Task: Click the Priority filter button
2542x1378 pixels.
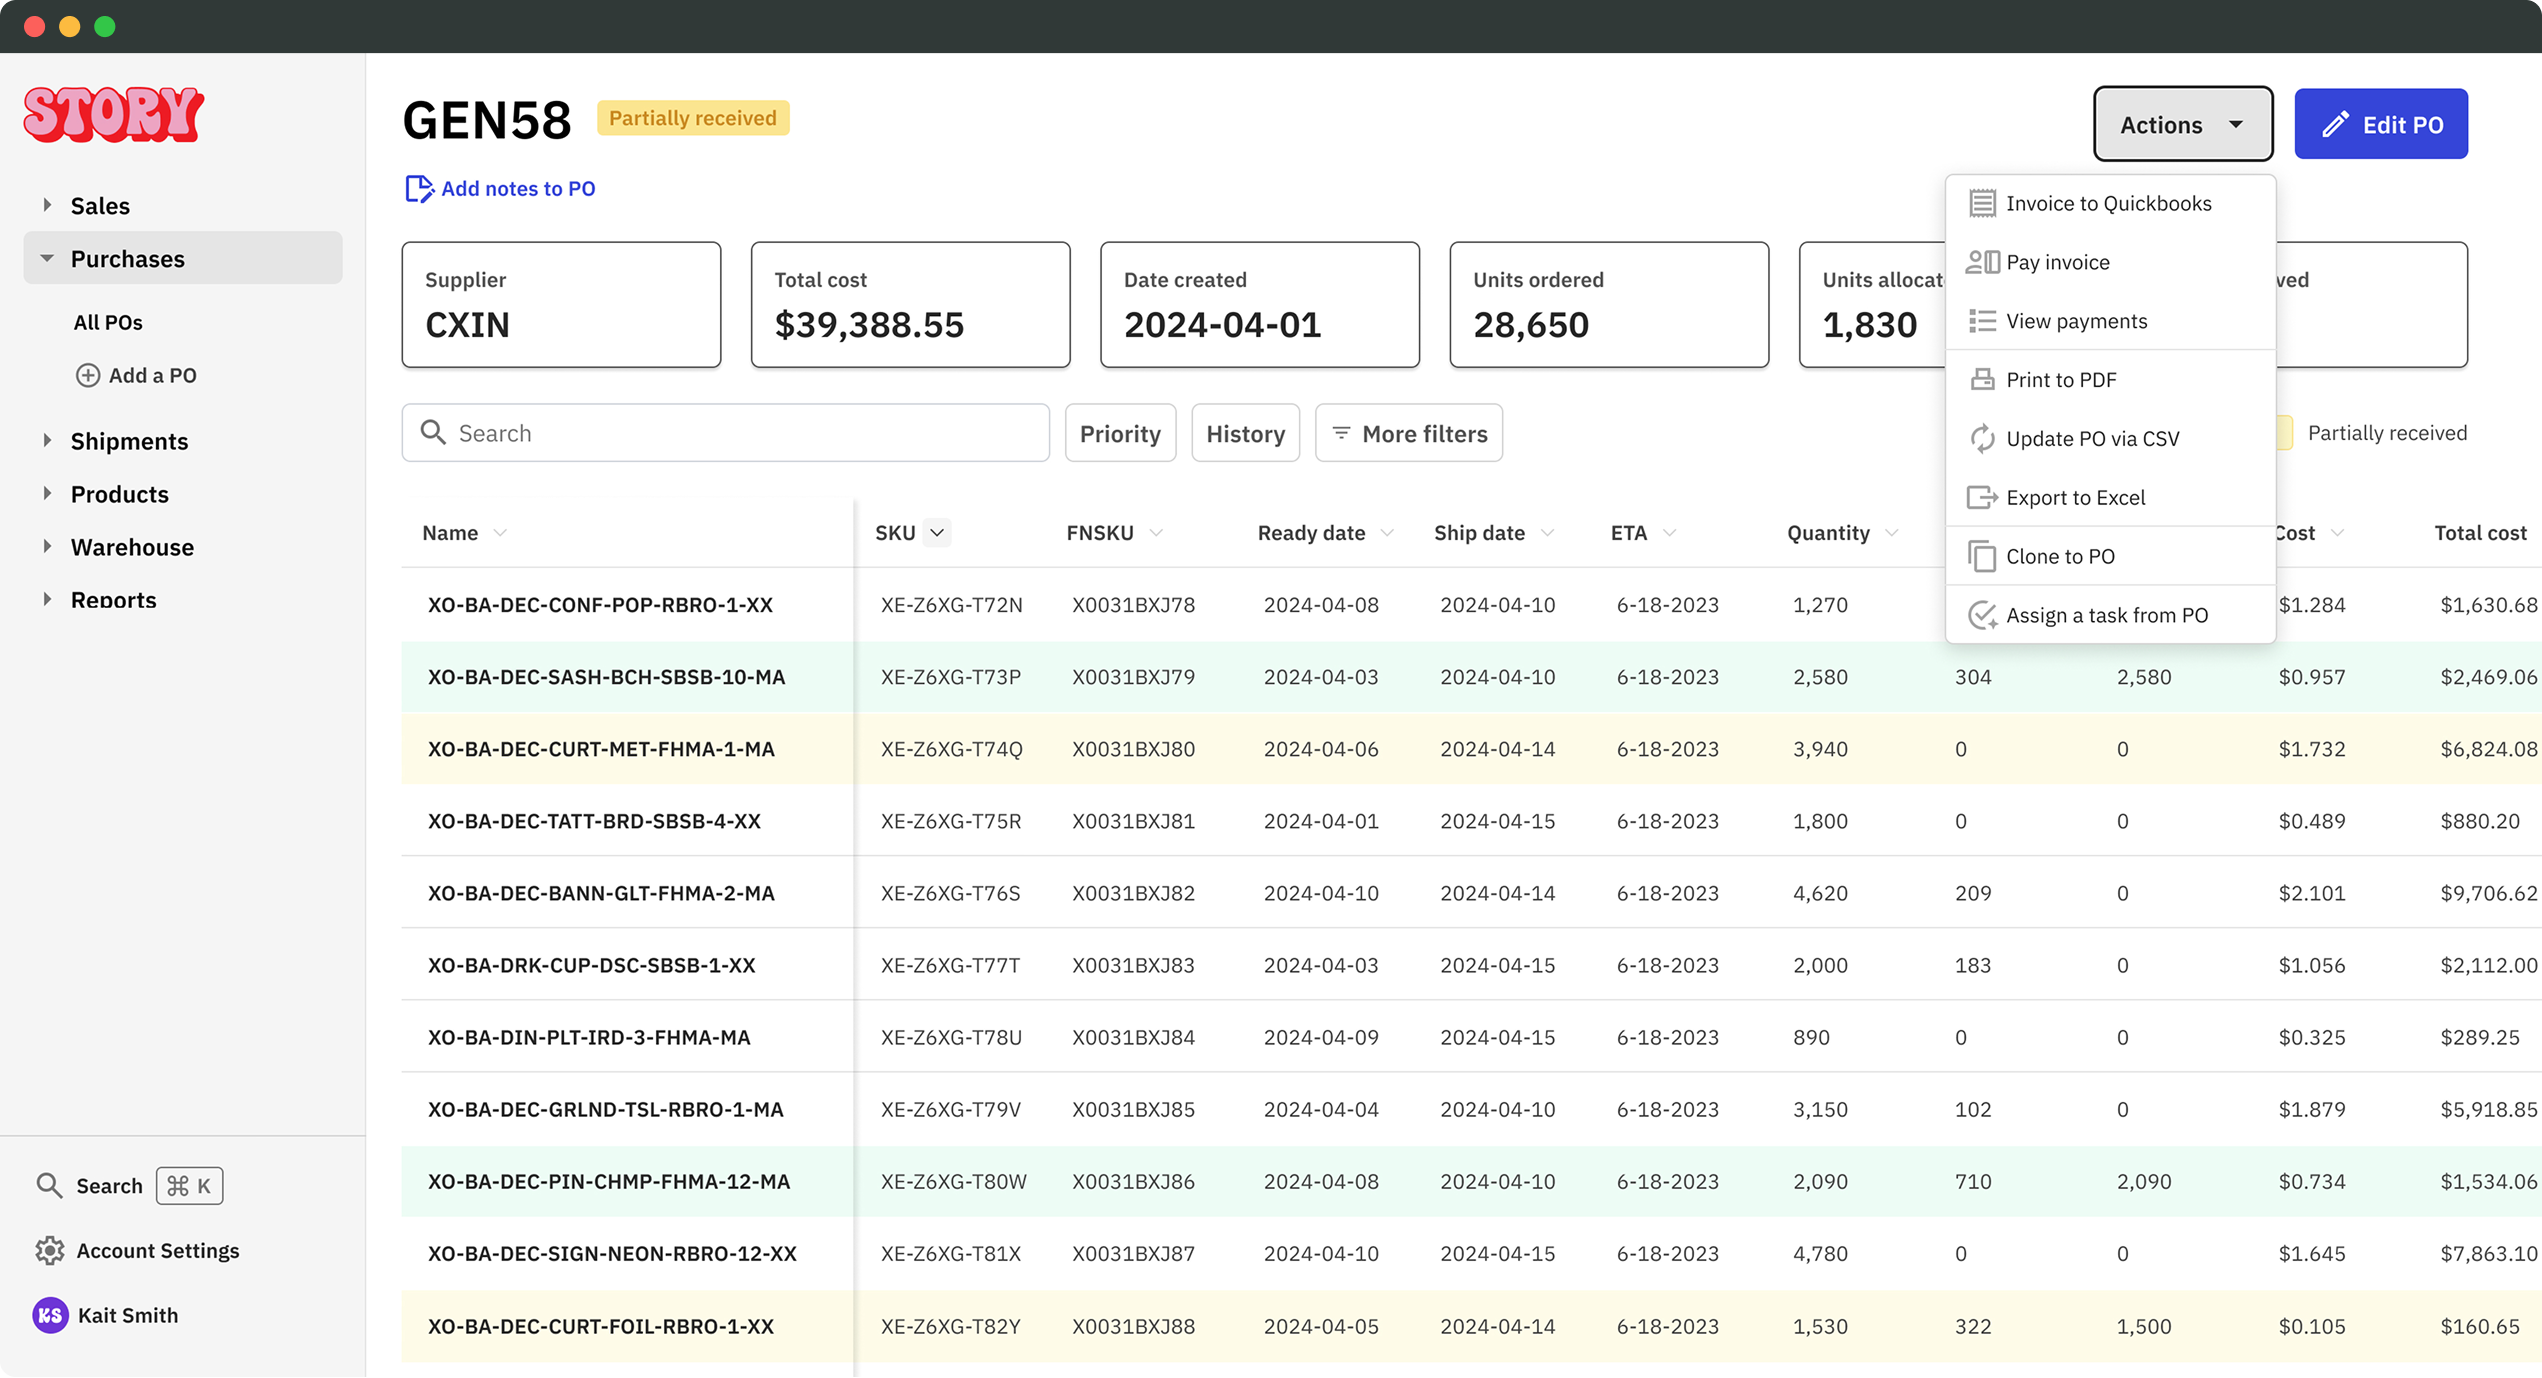Action: pyautogui.click(x=1120, y=433)
